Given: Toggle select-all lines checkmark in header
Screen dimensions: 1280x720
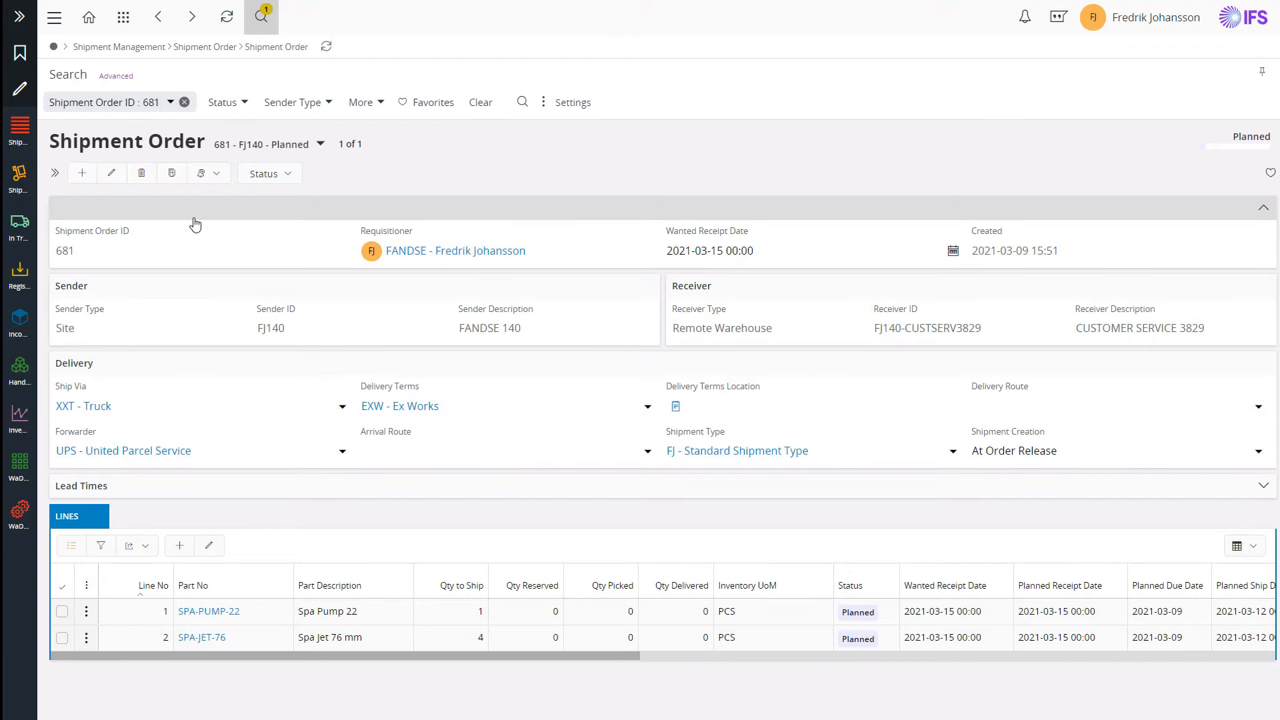Looking at the screenshot, I should coord(62,586).
